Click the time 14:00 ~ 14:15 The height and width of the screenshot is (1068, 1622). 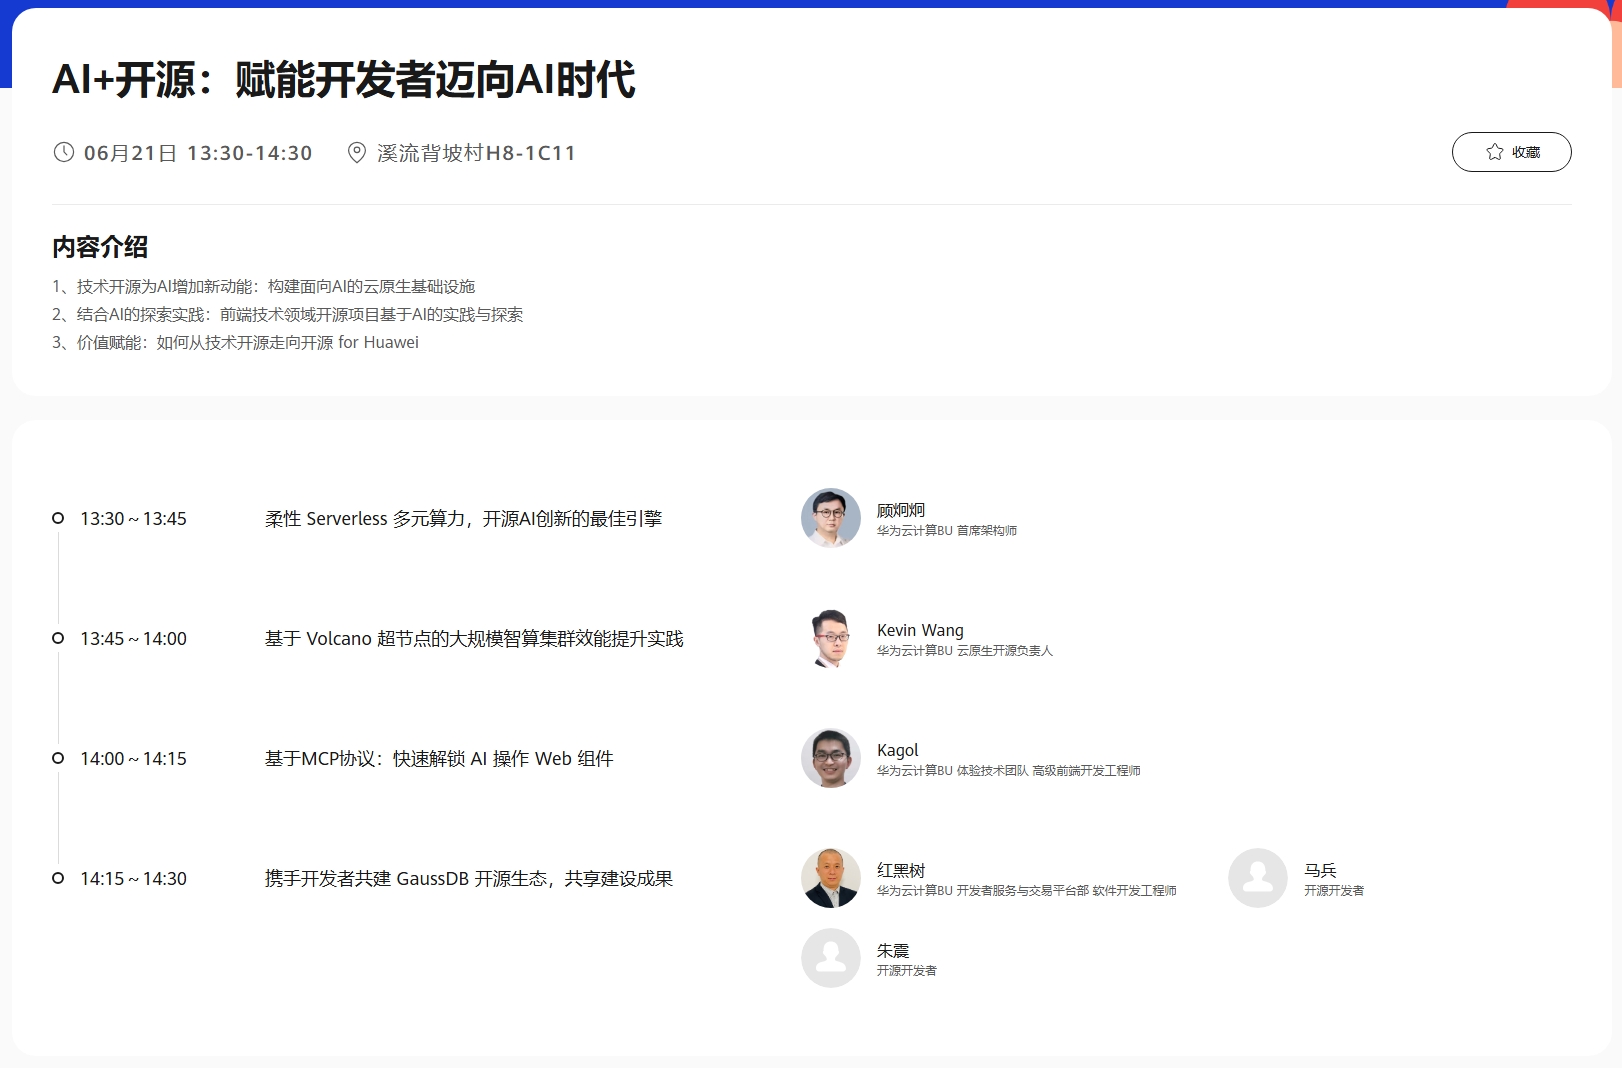134,759
